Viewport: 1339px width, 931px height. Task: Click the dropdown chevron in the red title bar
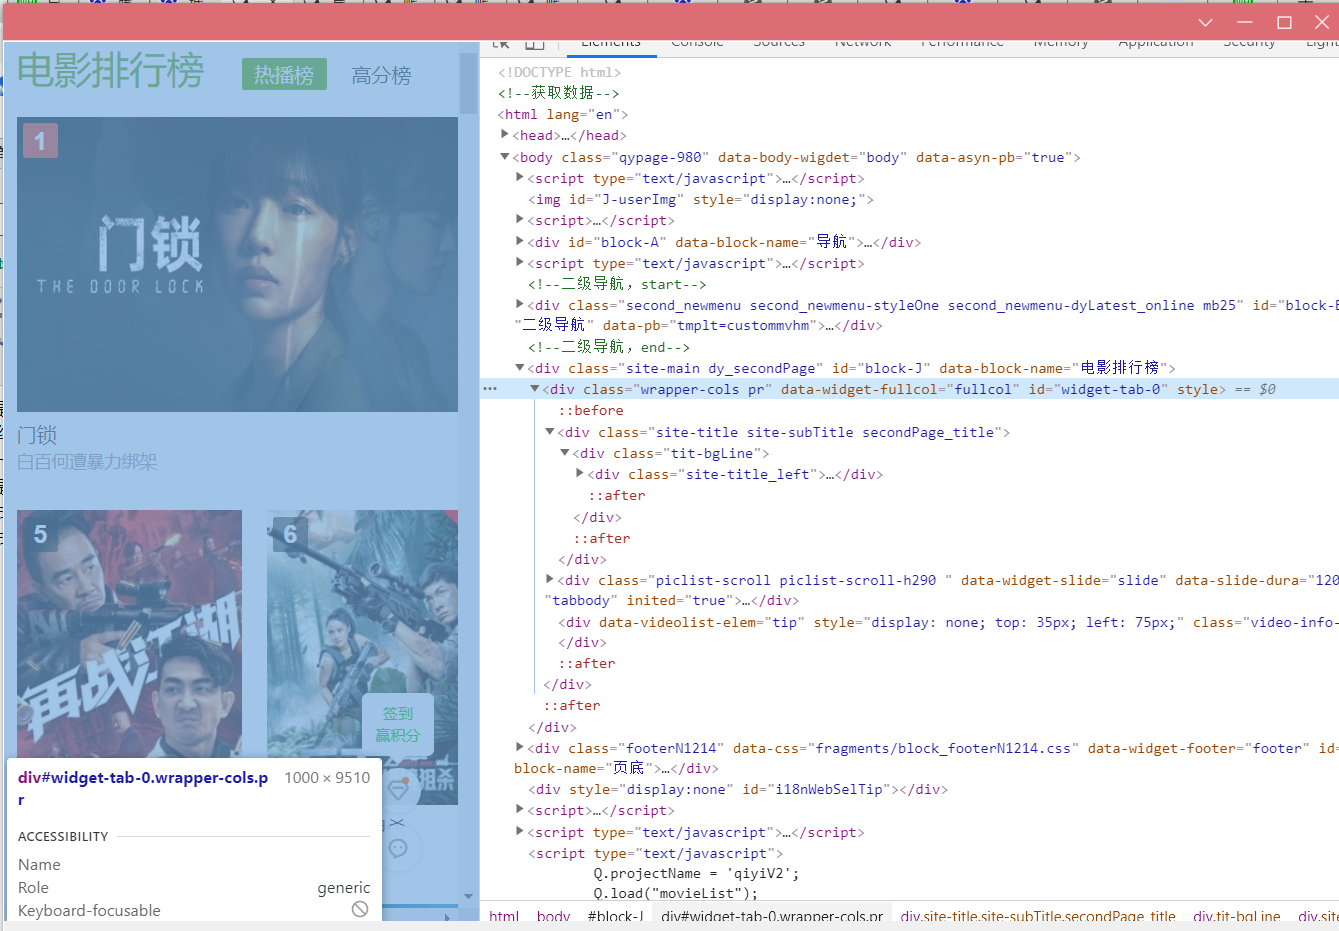pos(1205,22)
